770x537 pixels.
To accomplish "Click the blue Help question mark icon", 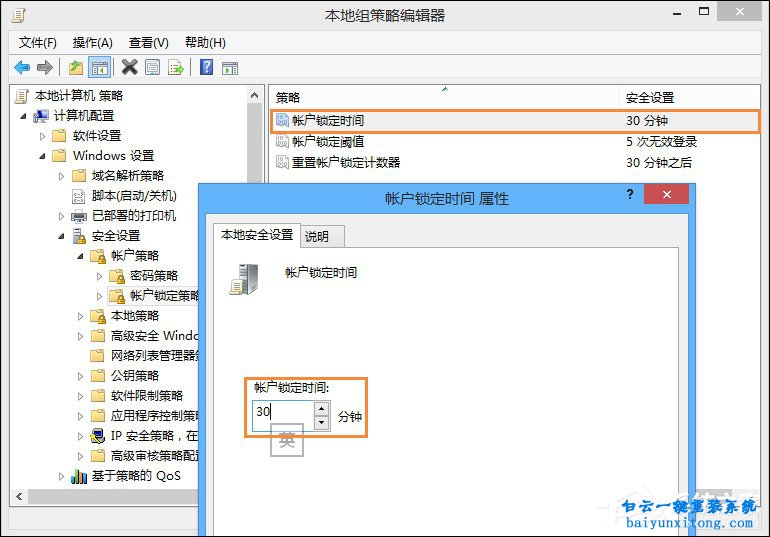I will pyautogui.click(x=207, y=67).
